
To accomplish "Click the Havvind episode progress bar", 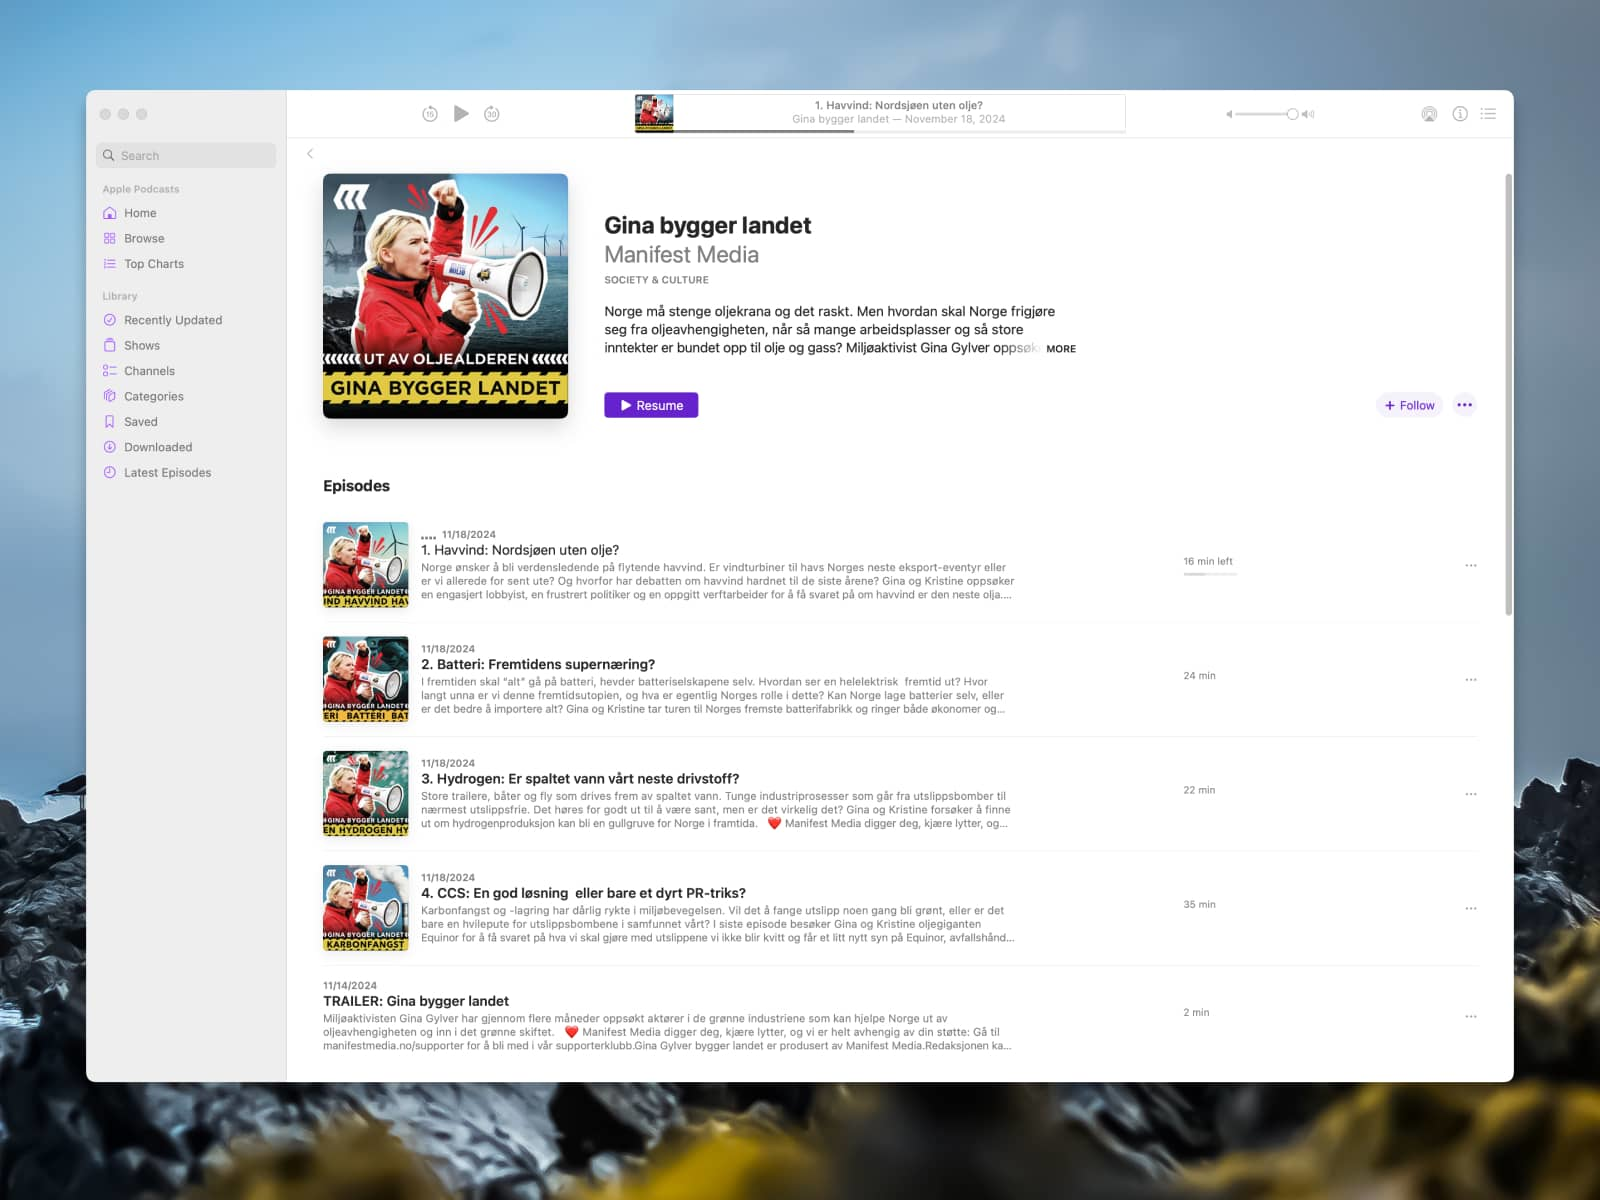I will 1210,574.
